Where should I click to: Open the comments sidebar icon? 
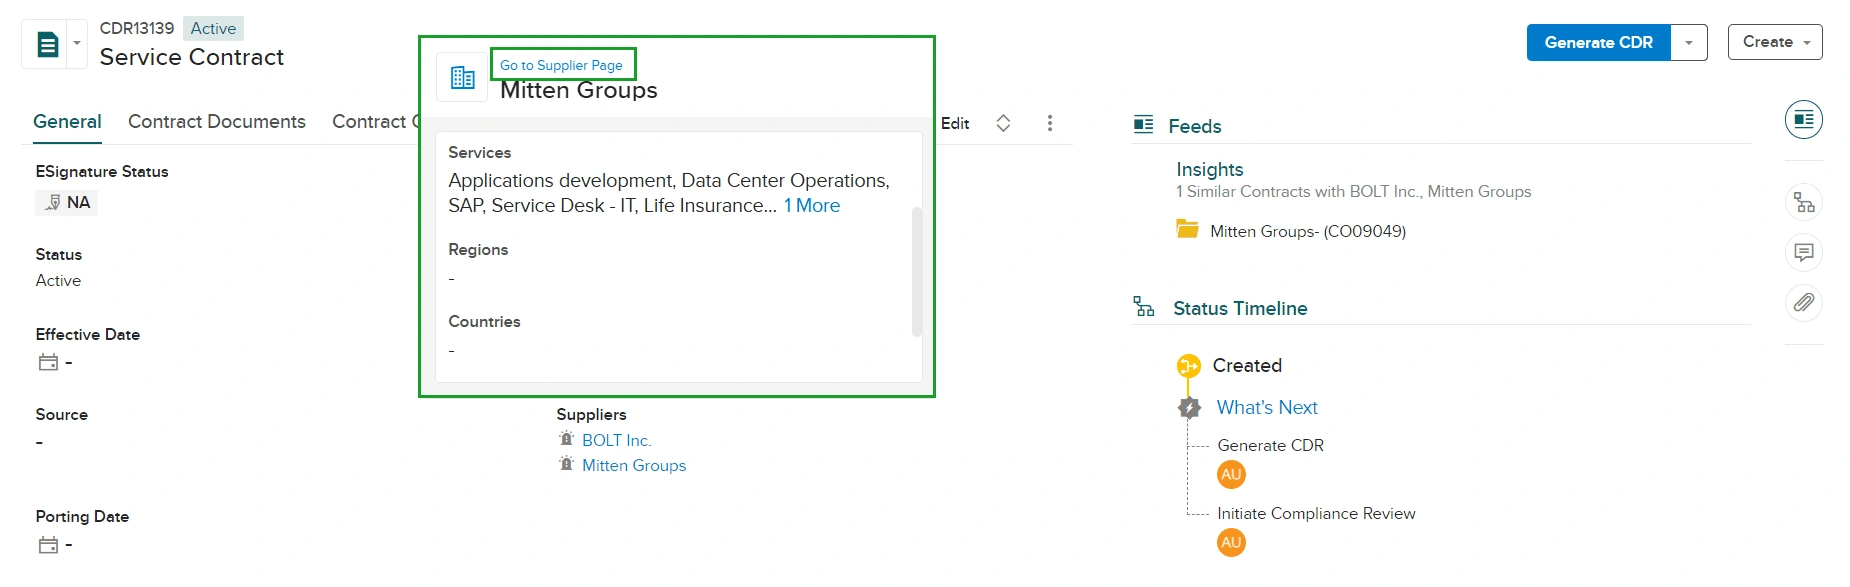pos(1803,252)
